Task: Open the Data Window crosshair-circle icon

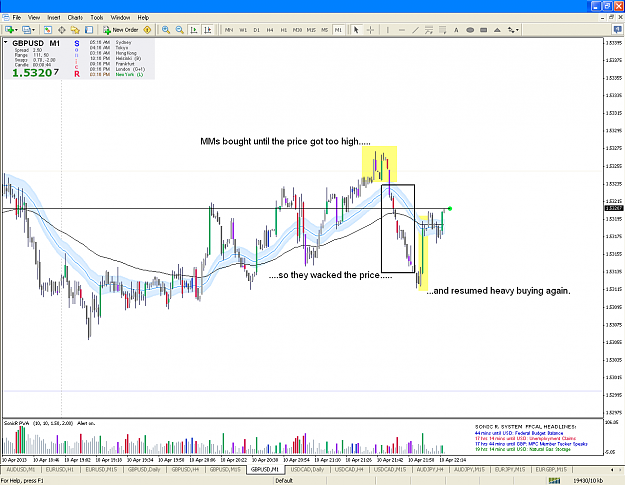Action: point(62,30)
